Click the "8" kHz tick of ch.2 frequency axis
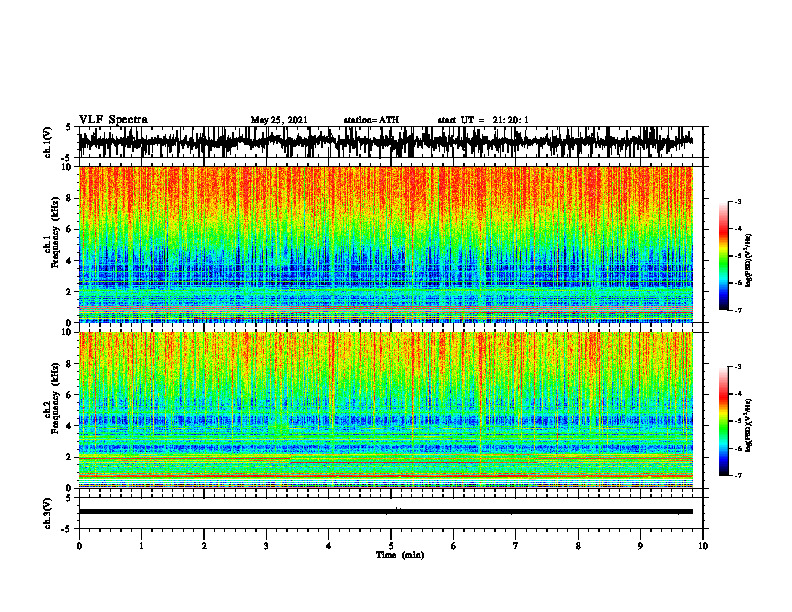792x612 pixels. pos(69,364)
